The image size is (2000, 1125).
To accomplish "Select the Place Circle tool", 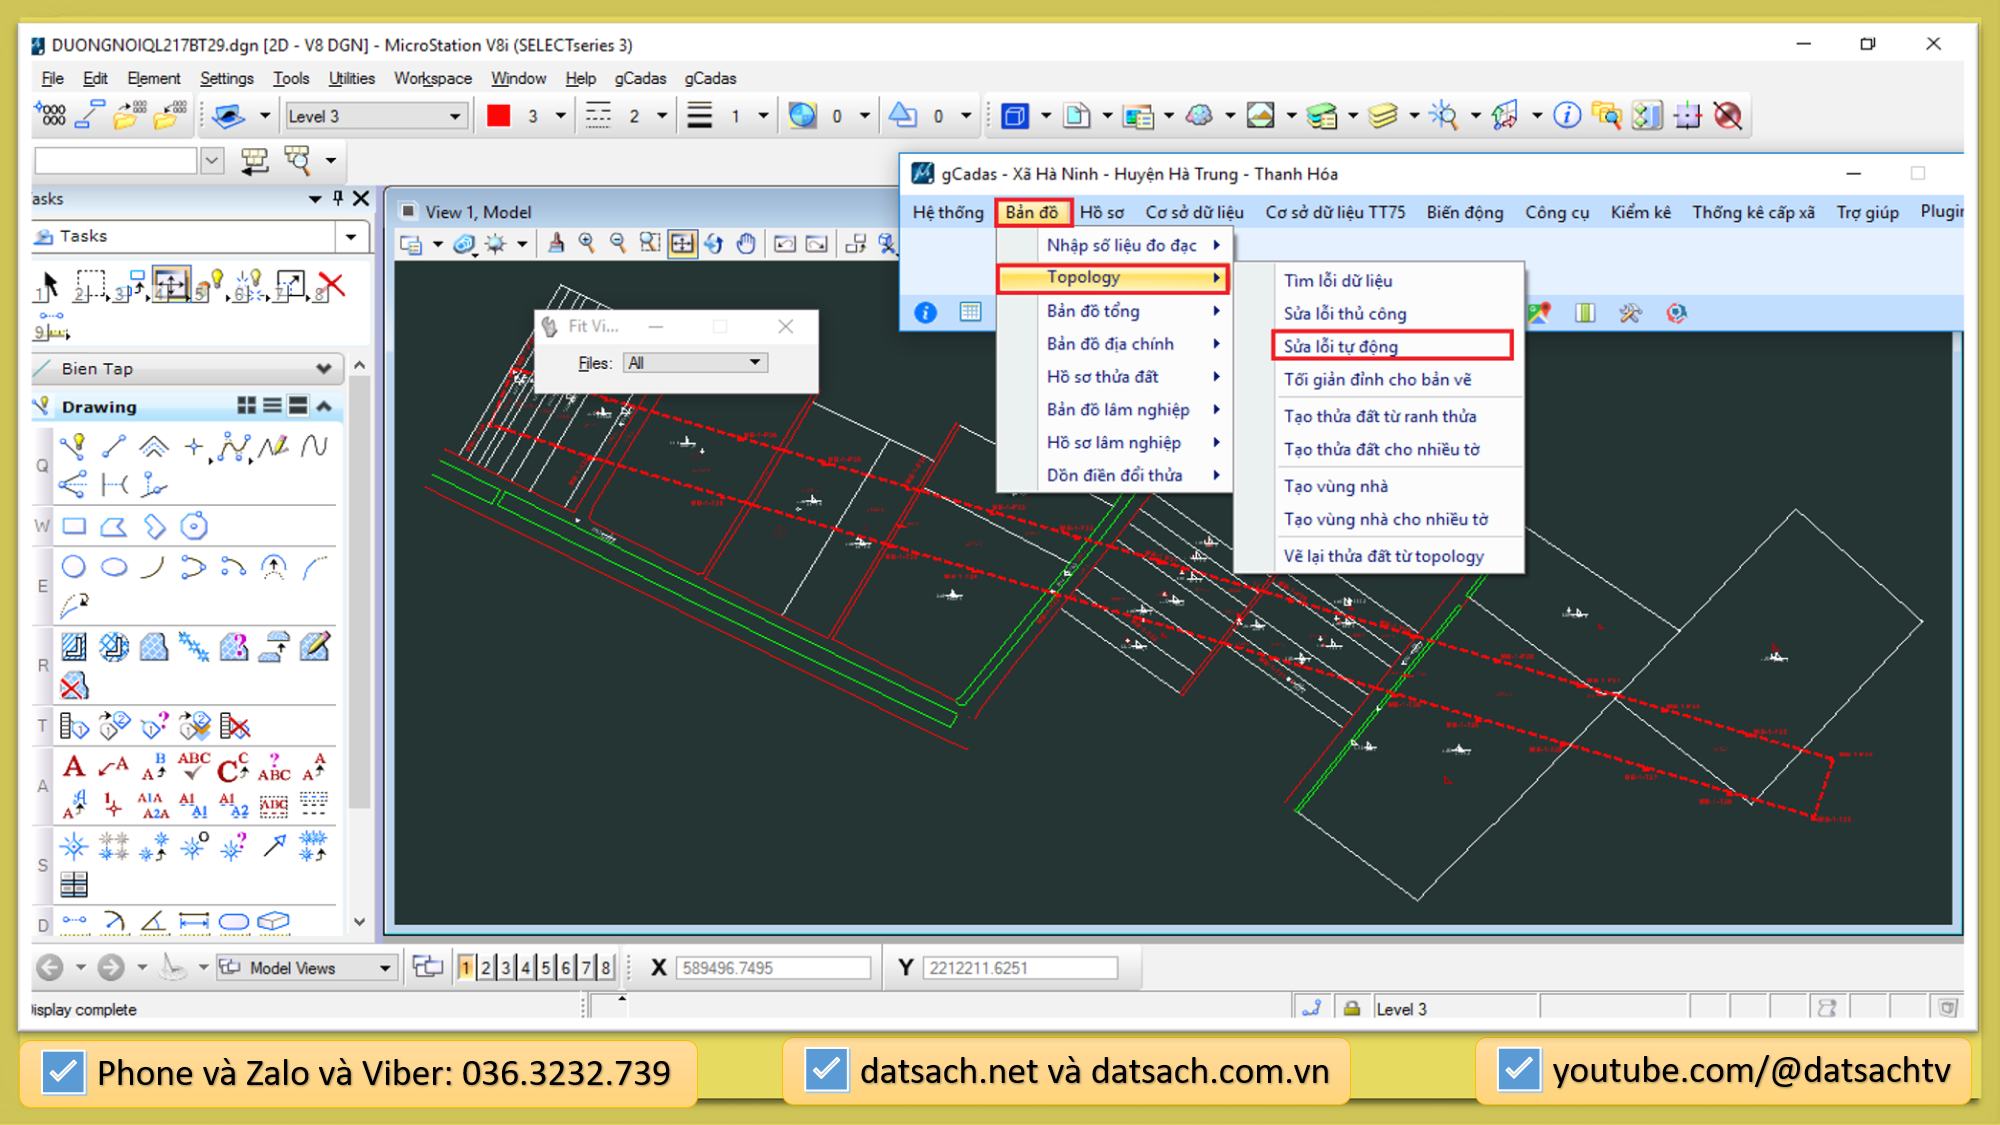I will (73, 567).
